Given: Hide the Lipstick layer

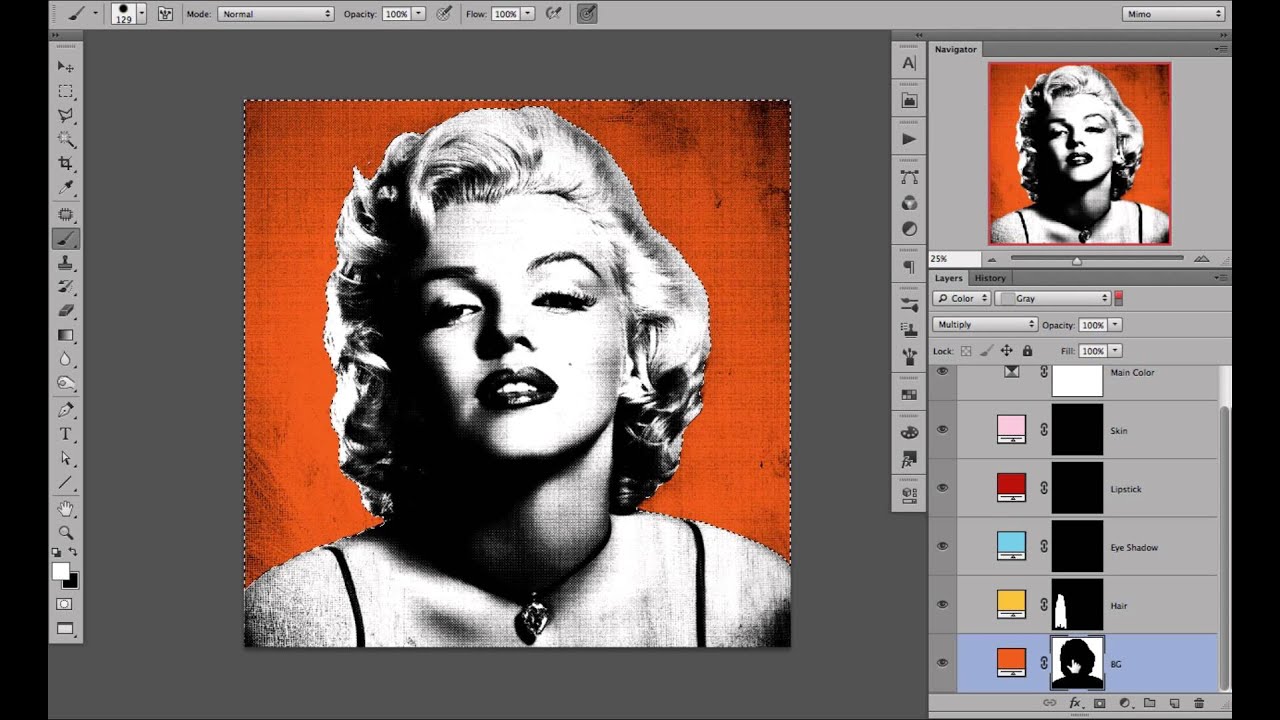Looking at the screenshot, I should (942, 488).
